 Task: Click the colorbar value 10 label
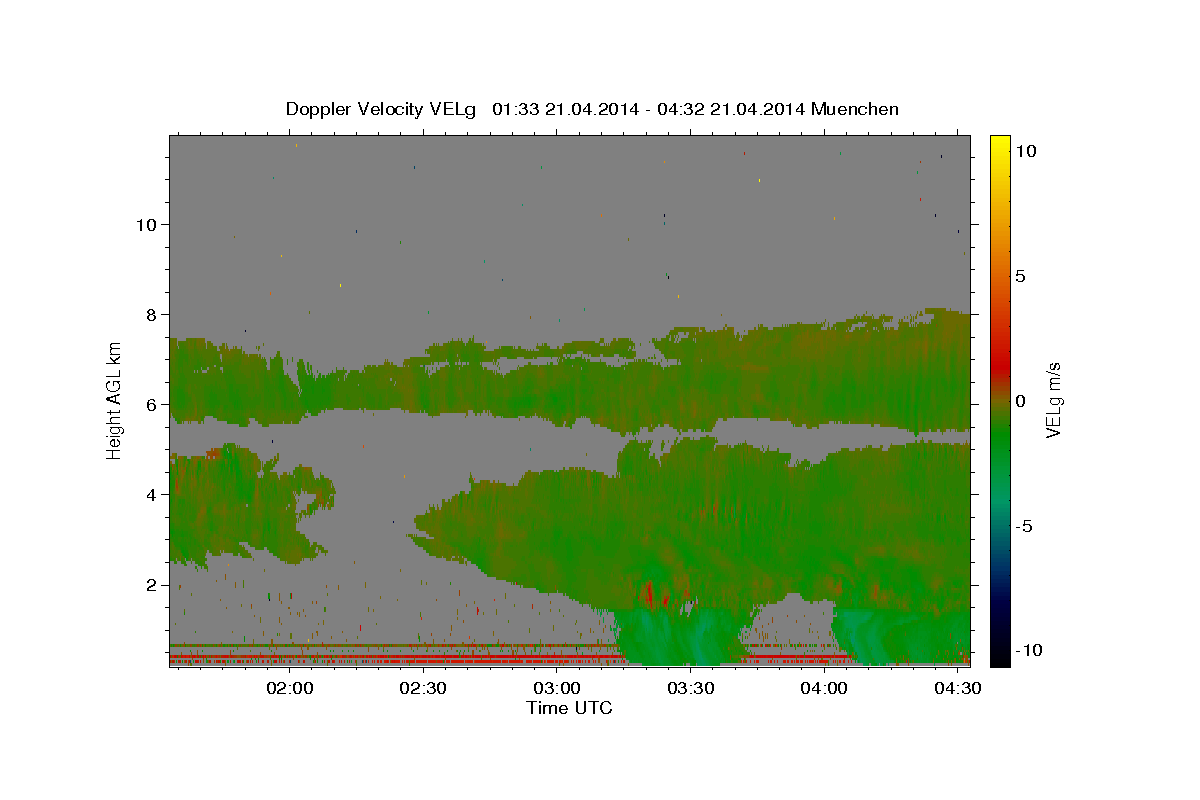[1025, 150]
